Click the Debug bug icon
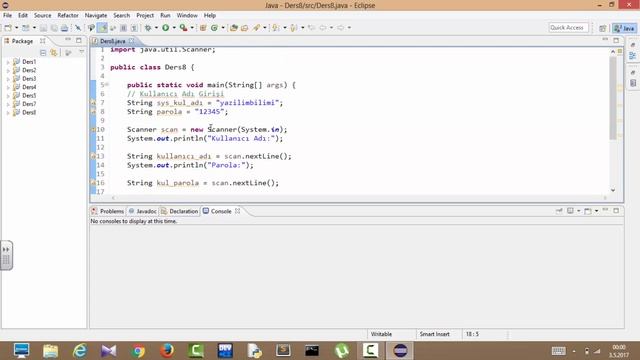Screen dimensions: 640x360 pos(148,28)
